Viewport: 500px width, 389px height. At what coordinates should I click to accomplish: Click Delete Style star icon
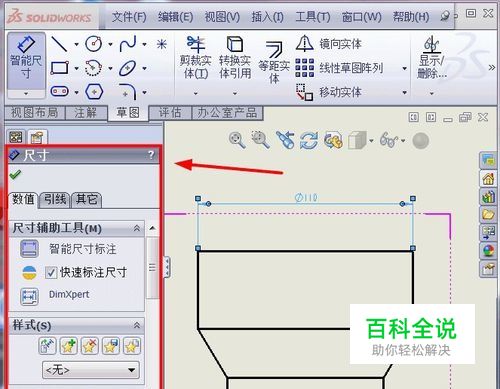(x=89, y=346)
